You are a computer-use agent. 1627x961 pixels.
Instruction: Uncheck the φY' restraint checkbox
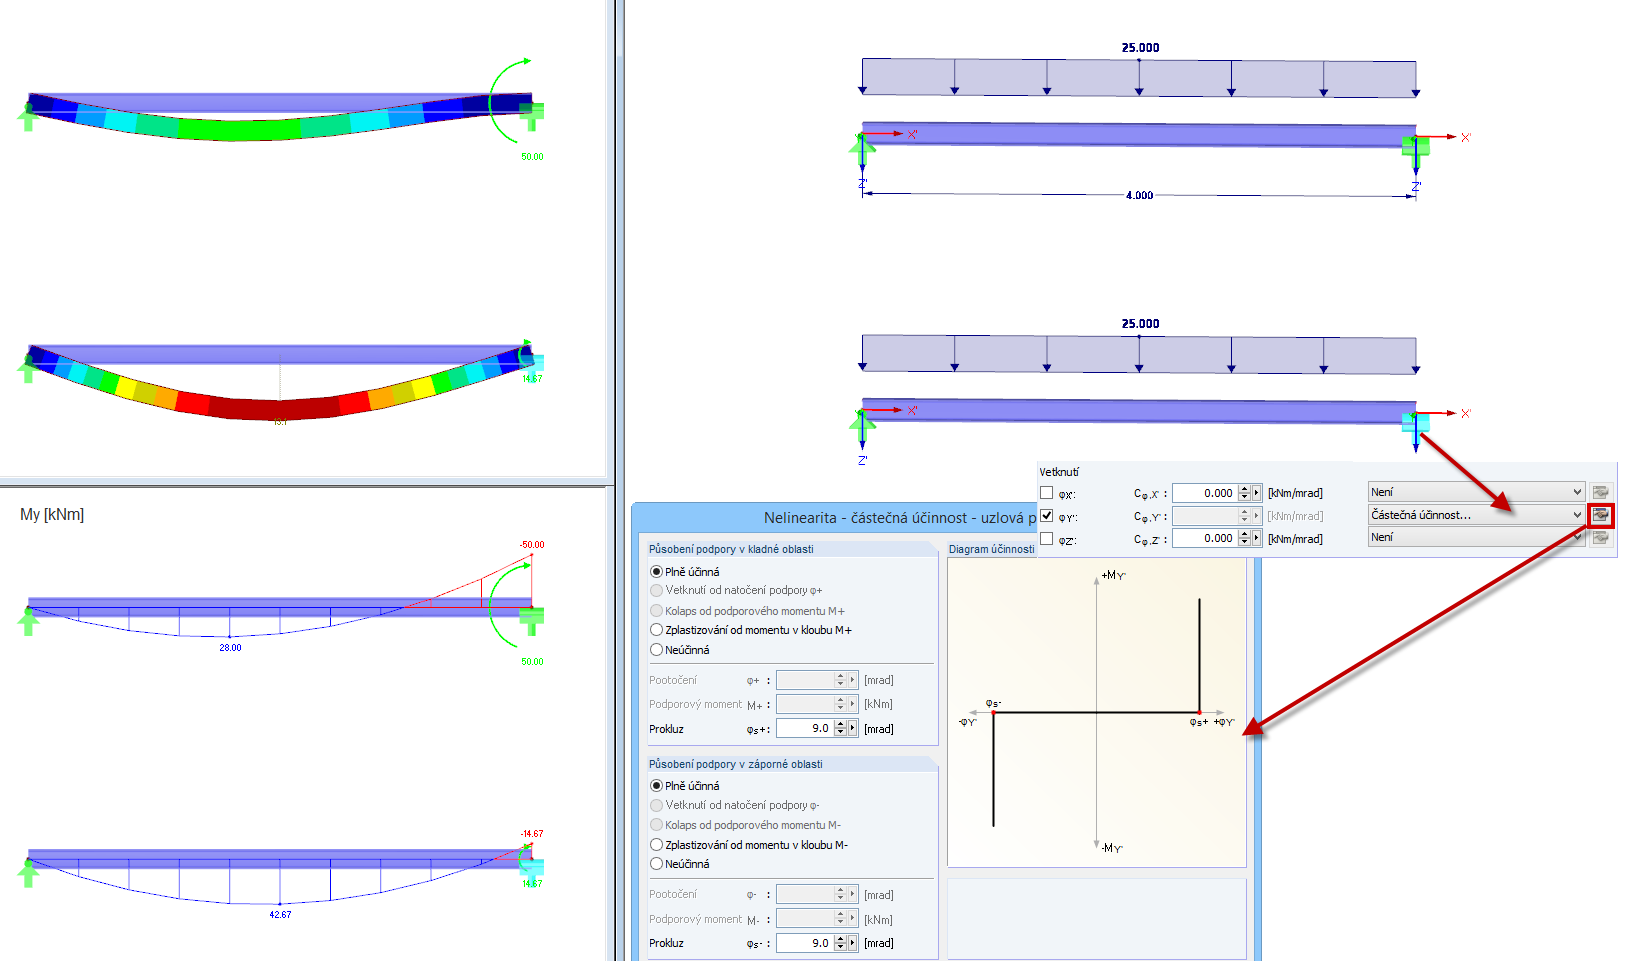1046,516
